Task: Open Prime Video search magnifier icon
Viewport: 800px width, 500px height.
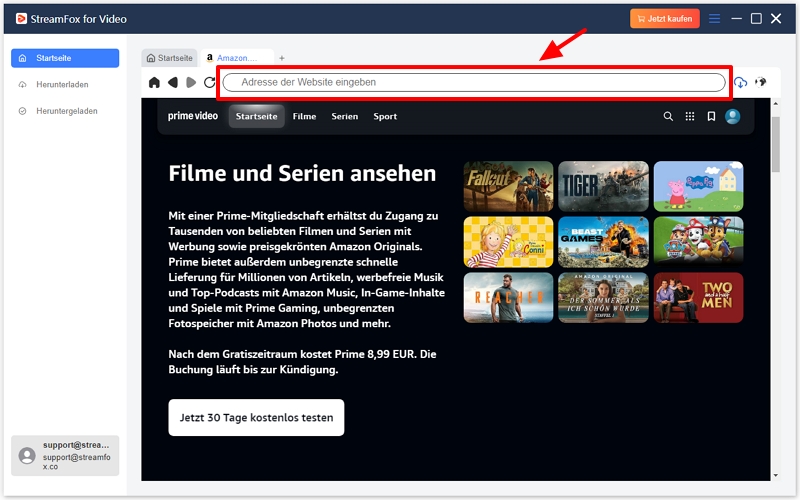Action: click(668, 116)
